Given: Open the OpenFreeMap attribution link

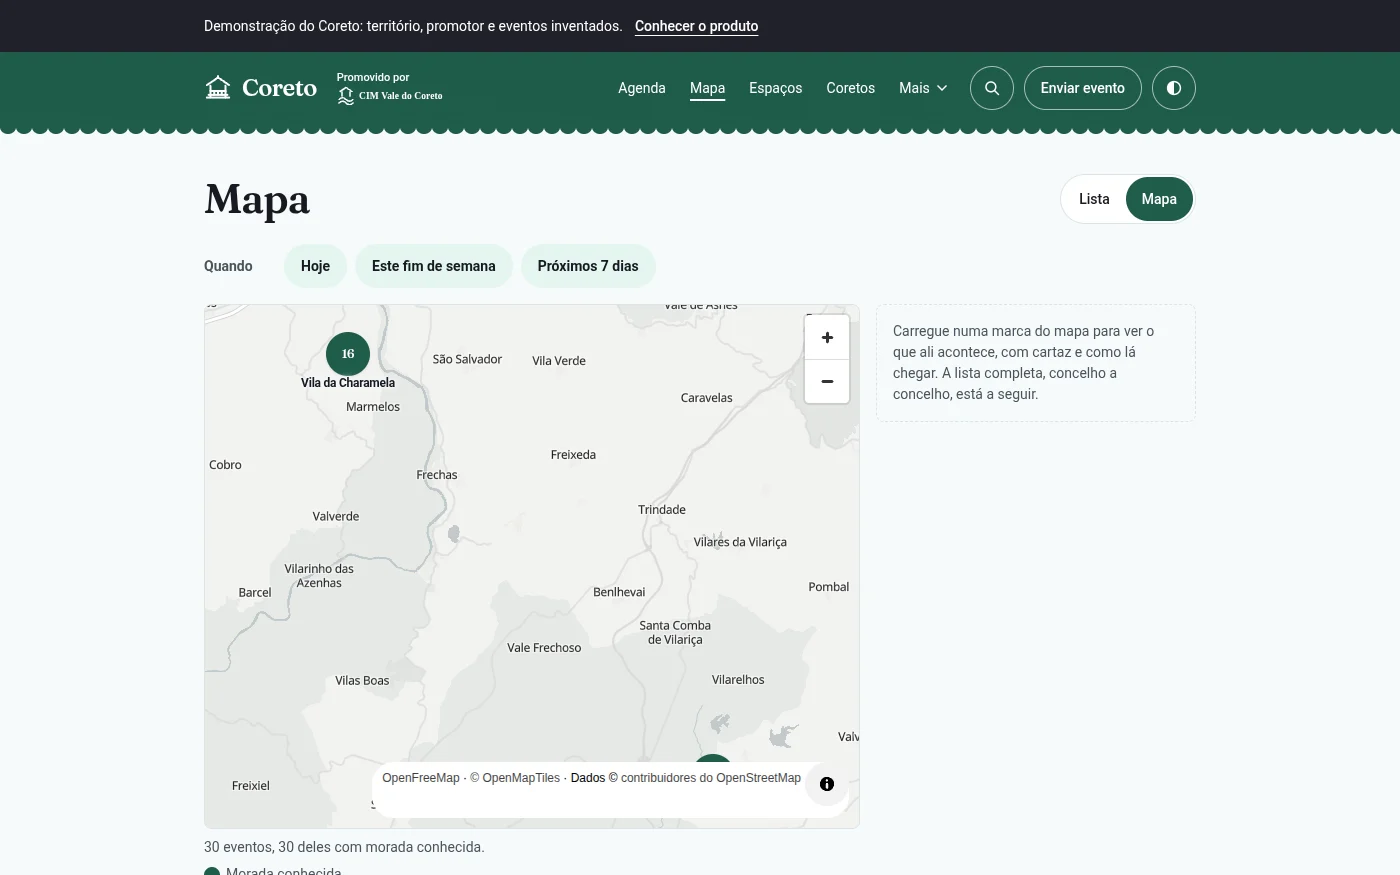Looking at the screenshot, I should [421, 778].
